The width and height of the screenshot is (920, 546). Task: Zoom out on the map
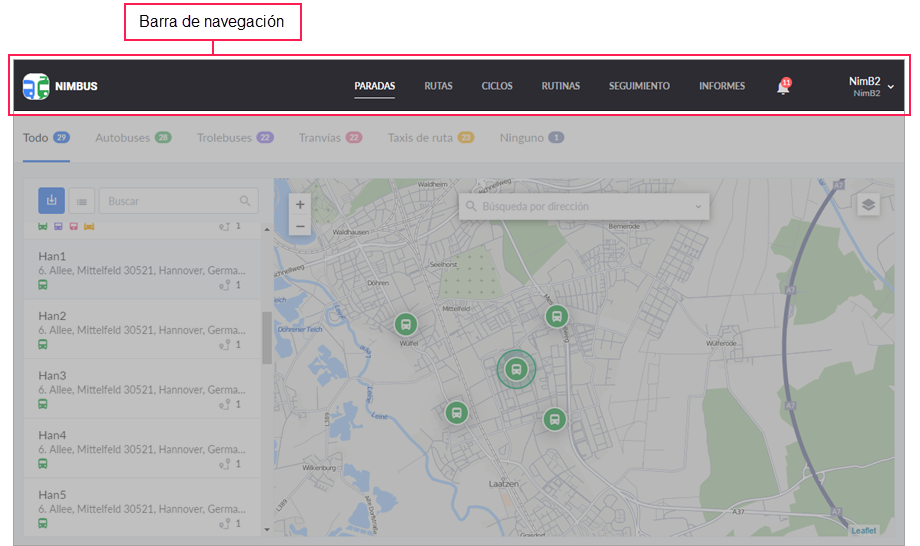point(300,227)
